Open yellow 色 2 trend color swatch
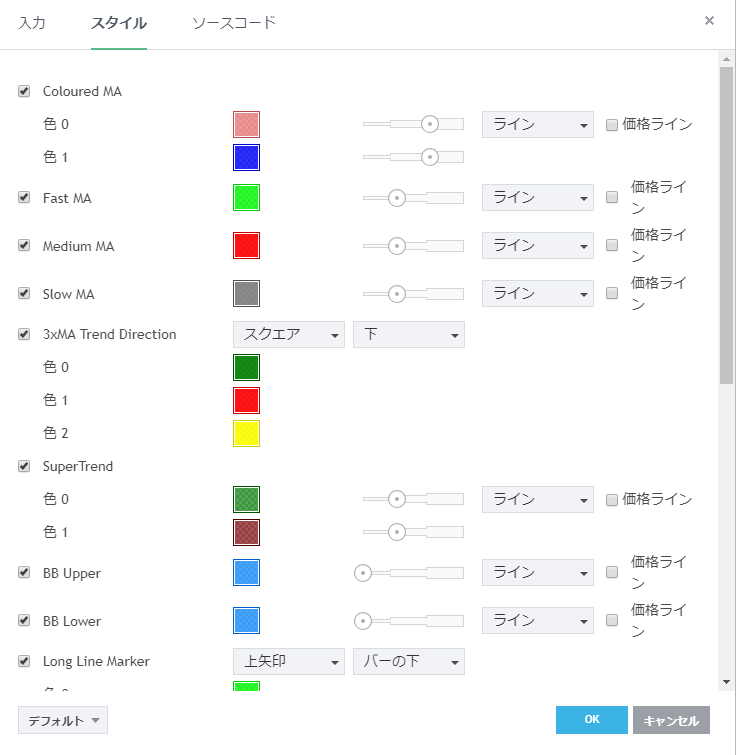The image size is (736, 755). click(x=246, y=433)
